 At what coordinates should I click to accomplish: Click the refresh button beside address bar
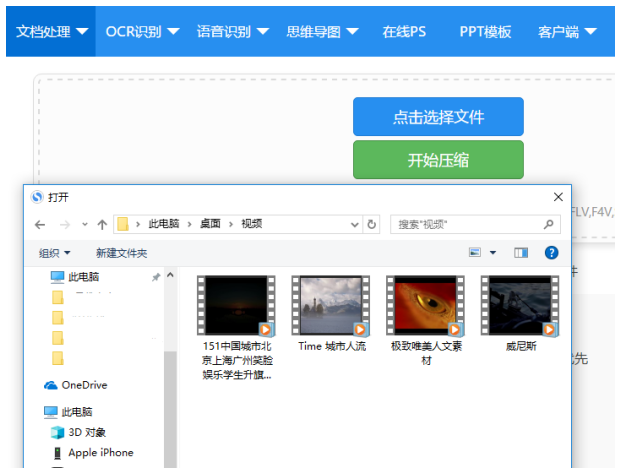(x=372, y=225)
